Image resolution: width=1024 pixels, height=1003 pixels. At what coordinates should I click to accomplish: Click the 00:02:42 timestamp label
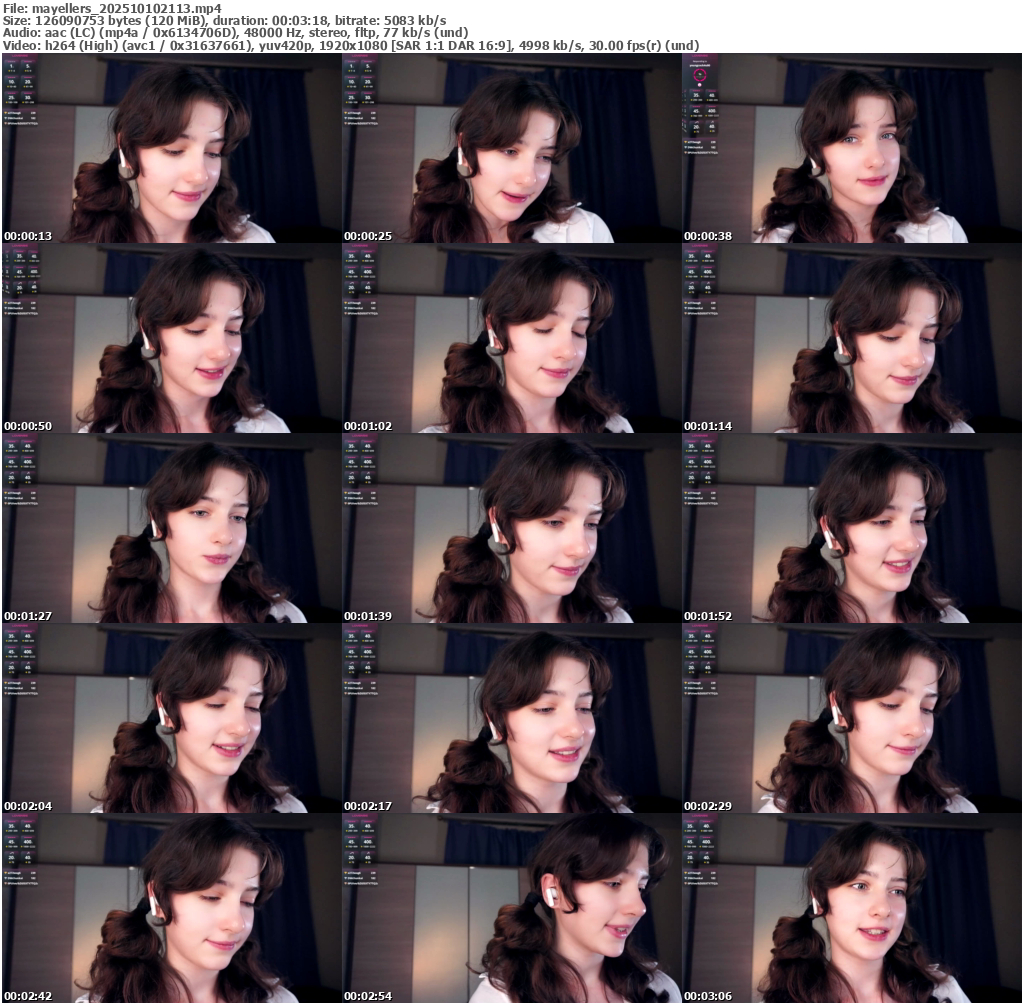coord(28,996)
